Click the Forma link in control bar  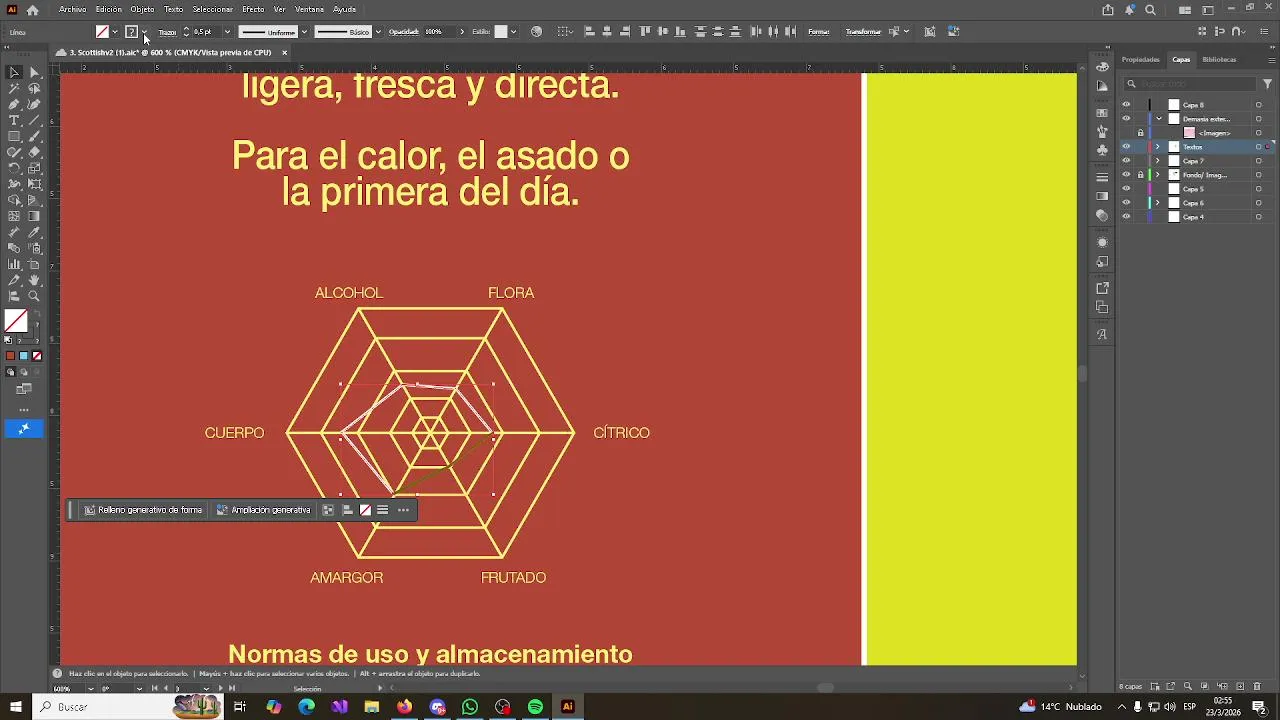click(819, 32)
